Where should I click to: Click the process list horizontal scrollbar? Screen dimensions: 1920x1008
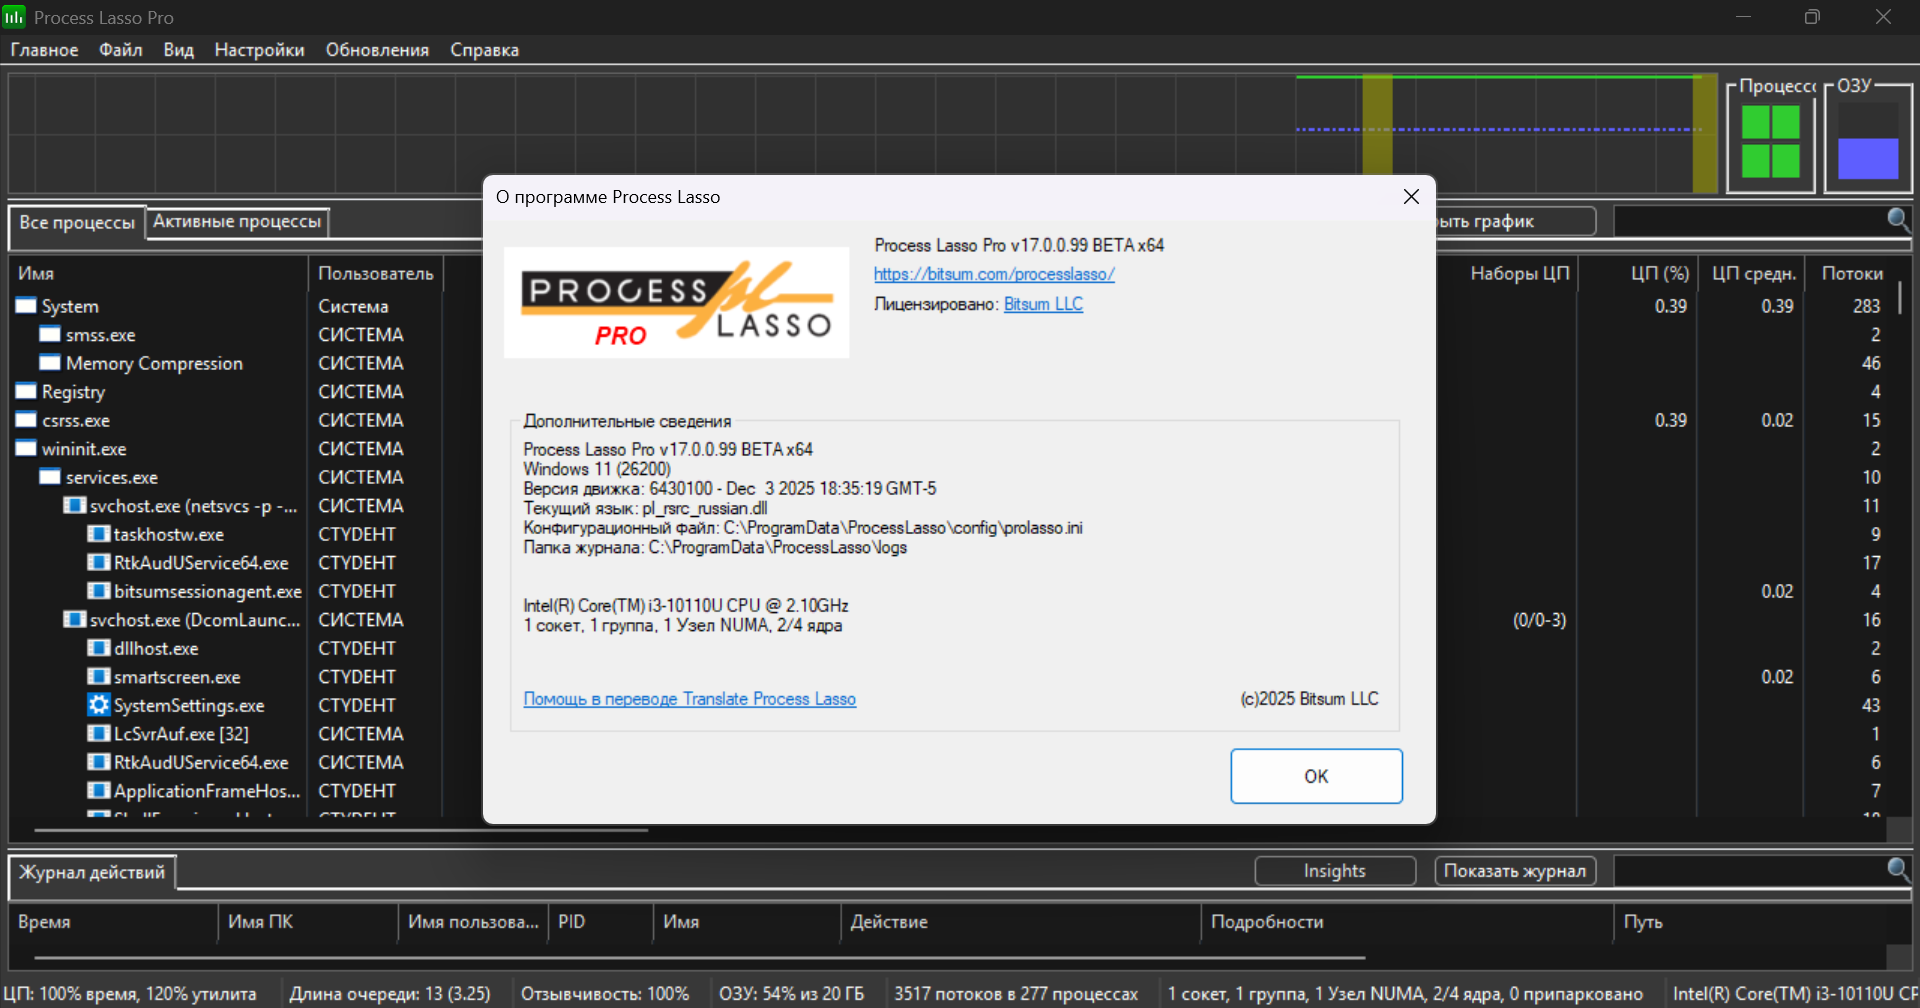(341, 830)
